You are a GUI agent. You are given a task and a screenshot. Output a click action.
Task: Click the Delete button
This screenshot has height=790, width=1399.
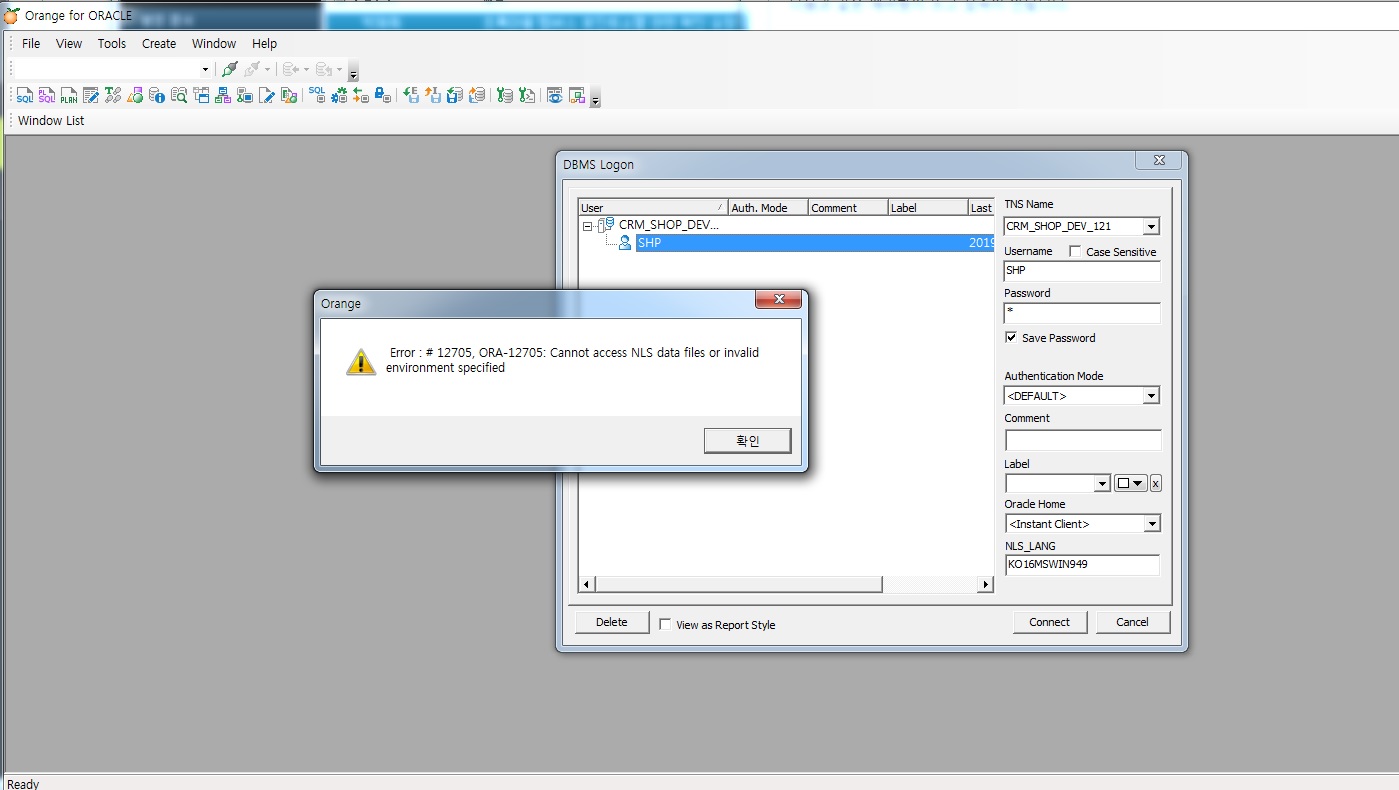coord(612,622)
